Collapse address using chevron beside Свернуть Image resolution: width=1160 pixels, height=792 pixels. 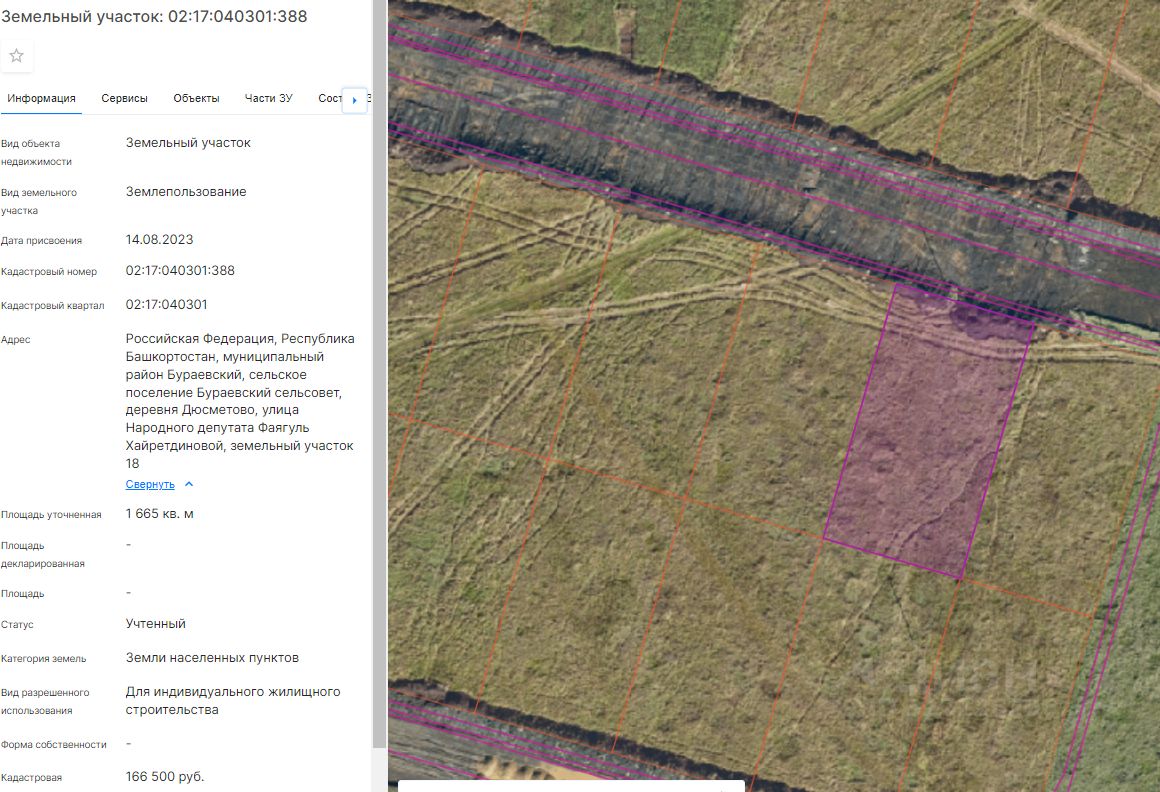[x=189, y=484]
